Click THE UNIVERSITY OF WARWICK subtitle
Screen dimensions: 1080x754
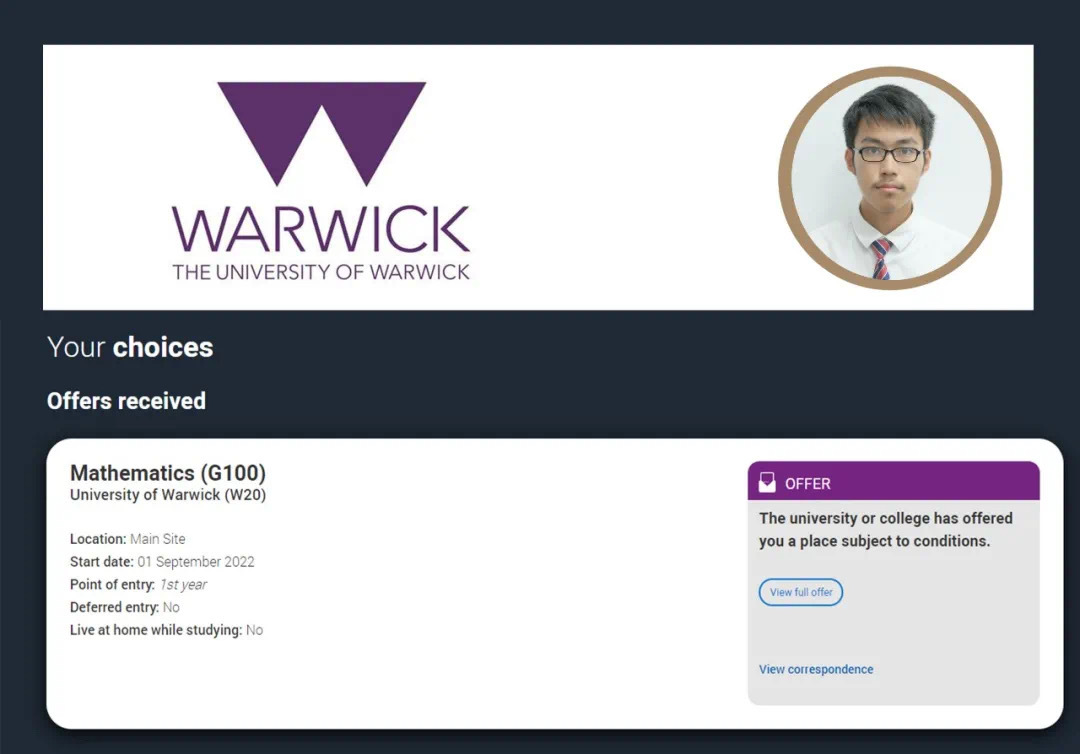321,272
